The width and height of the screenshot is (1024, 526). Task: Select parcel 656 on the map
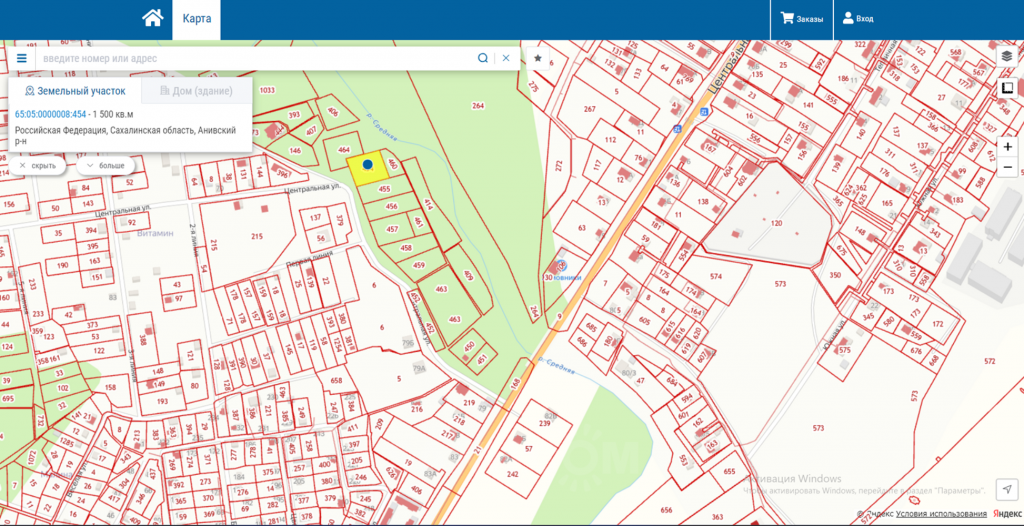[x=666, y=510]
